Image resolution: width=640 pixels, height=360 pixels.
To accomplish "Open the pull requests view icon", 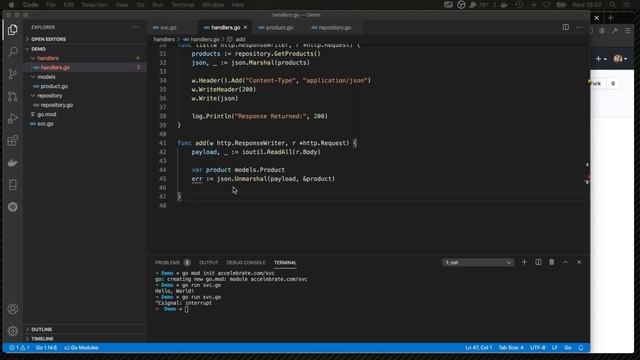I will (13, 96).
